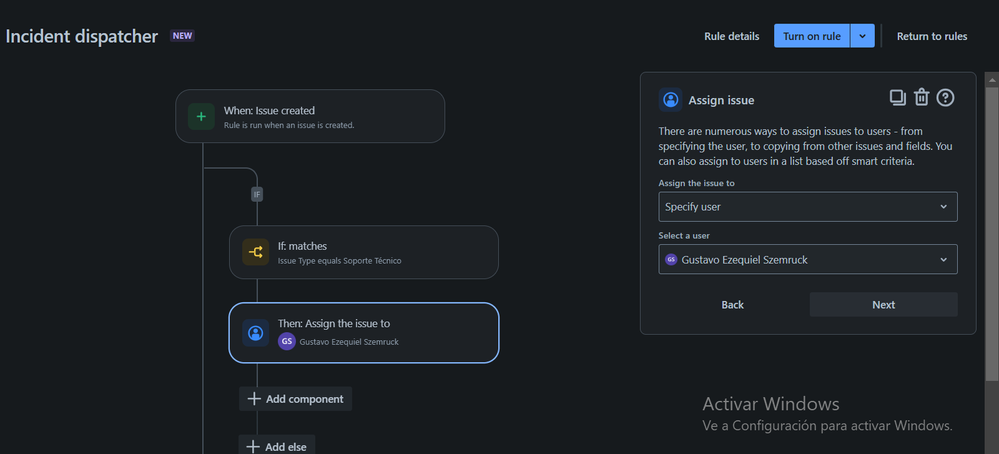Delete component with trash icon
The height and width of the screenshot is (454, 999).
[x=922, y=97]
